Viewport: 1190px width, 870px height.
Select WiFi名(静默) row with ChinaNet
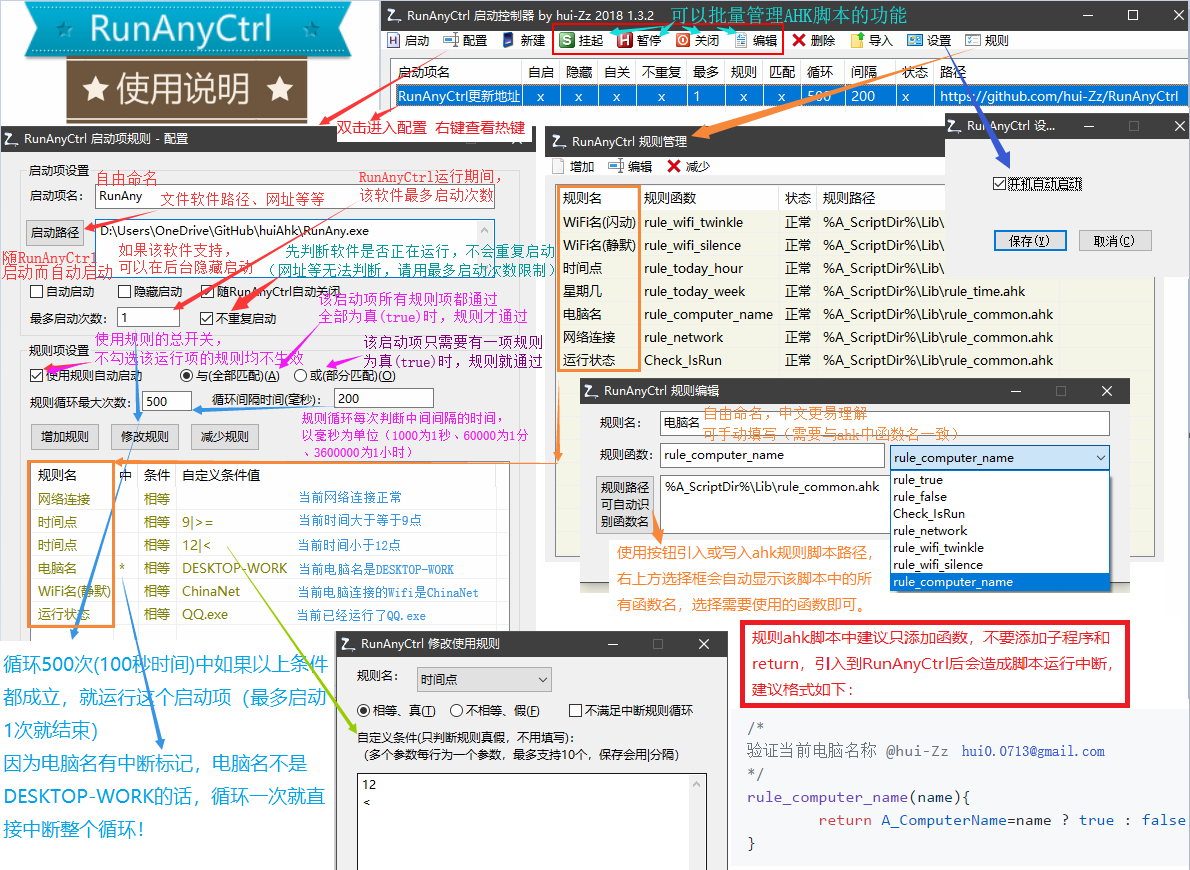click(x=269, y=591)
